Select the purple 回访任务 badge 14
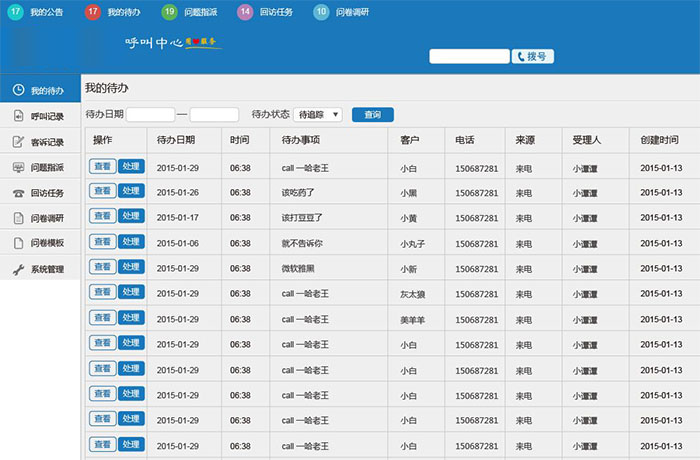Viewport: 700px width, 460px height. coord(245,12)
